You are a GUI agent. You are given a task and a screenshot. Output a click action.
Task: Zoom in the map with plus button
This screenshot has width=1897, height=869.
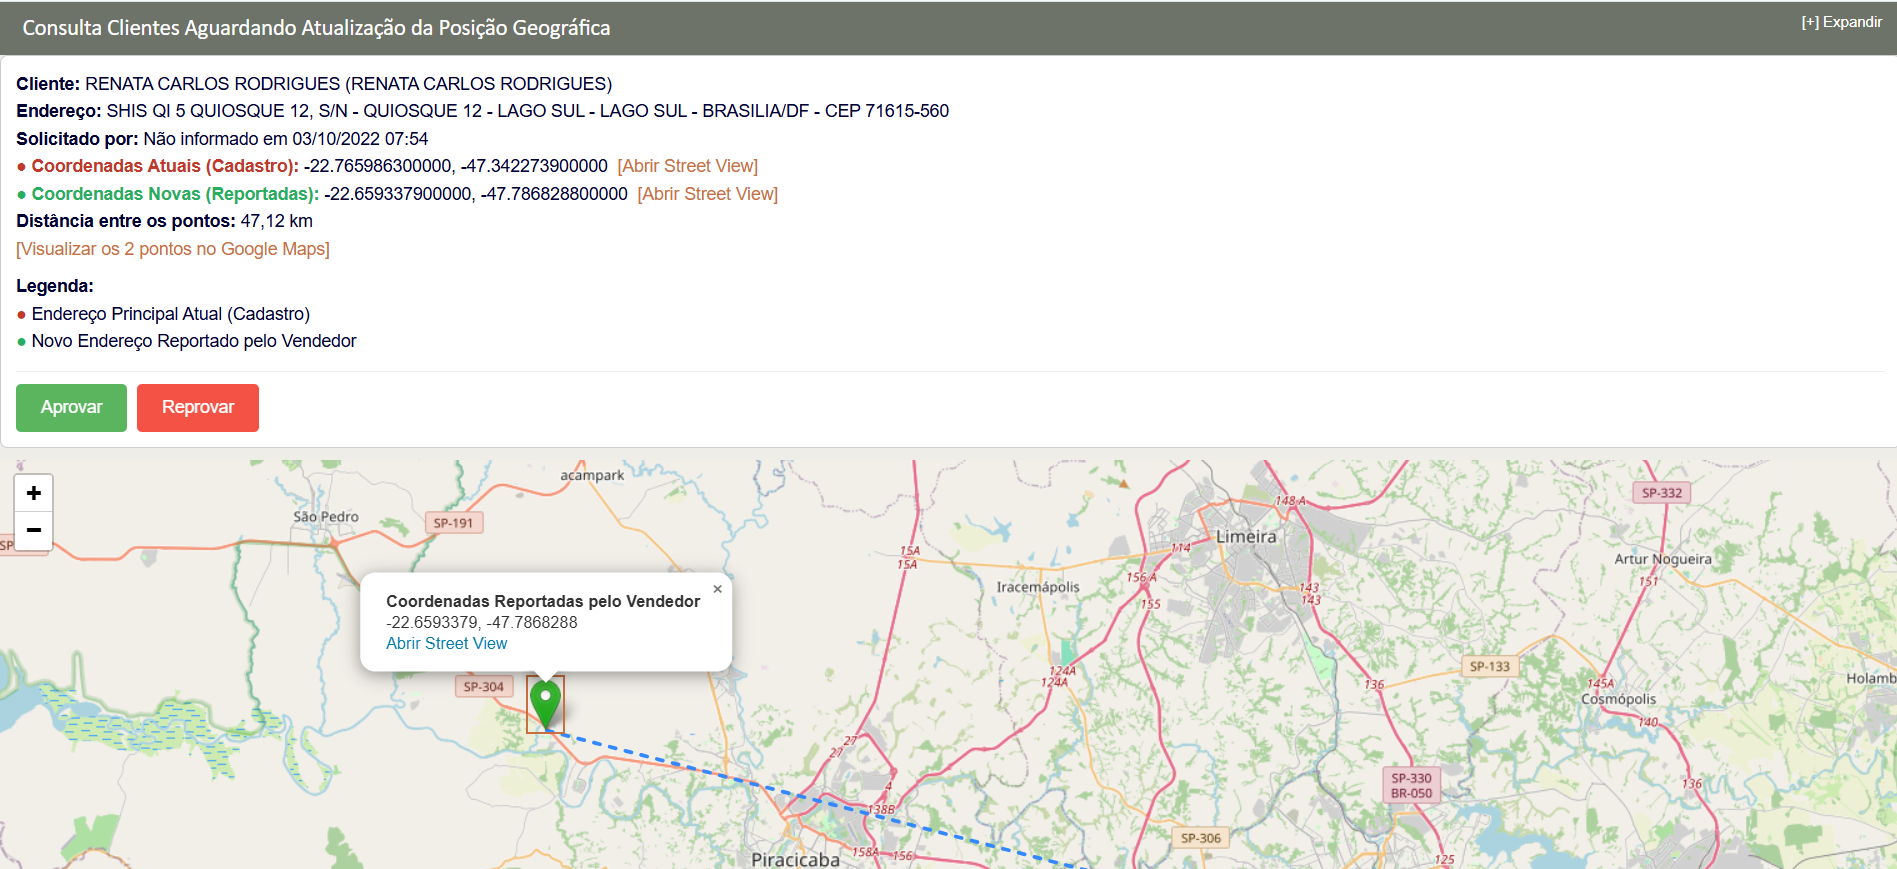coord(34,493)
